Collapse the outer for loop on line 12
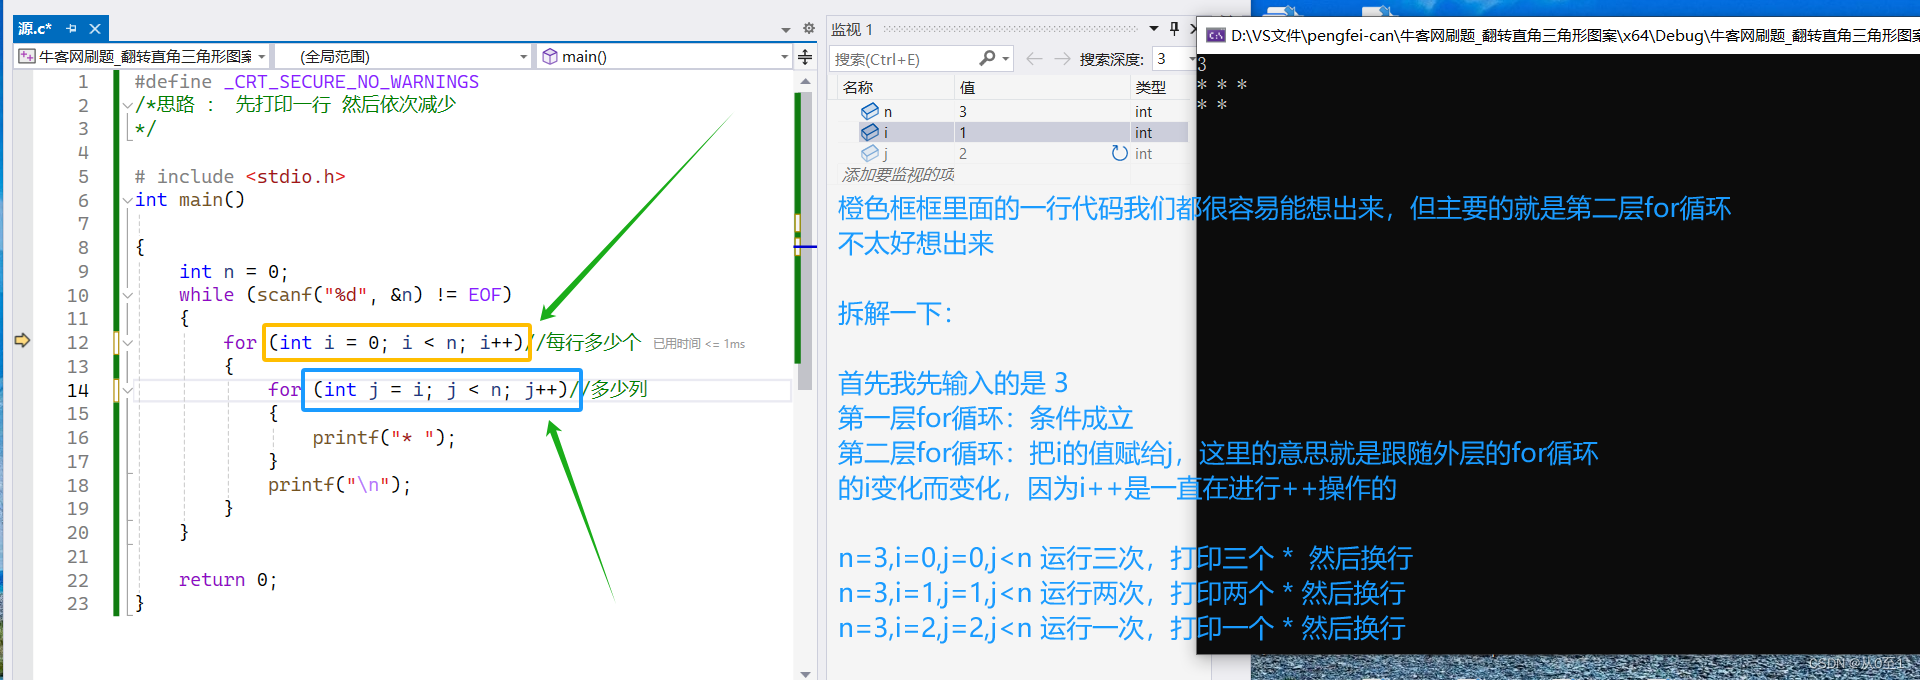The height and width of the screenshot is (680, 1920). click(128, 343)
